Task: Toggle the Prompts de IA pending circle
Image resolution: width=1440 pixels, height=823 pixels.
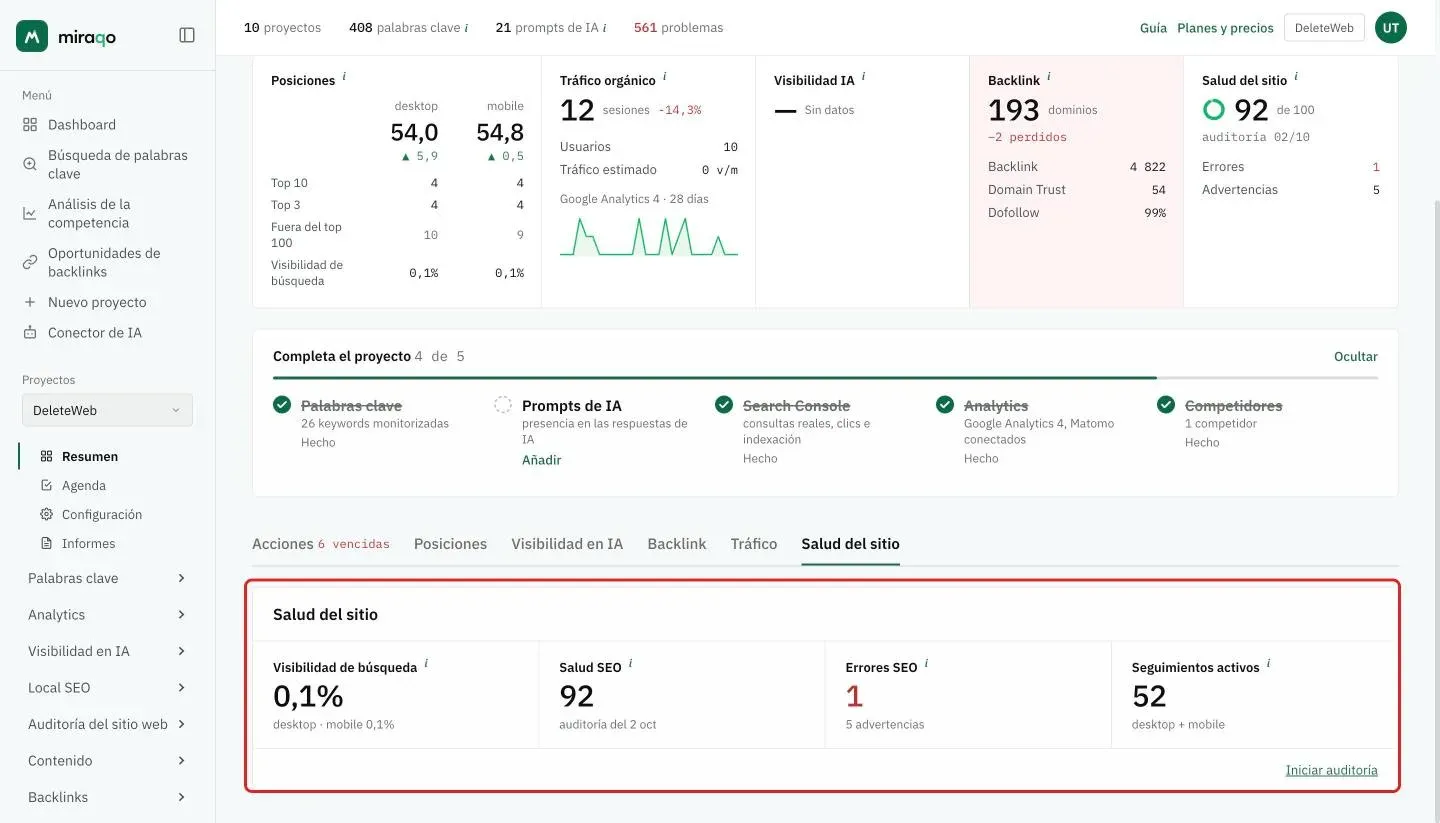Action: pyautogui.click(x=503, y=405)
